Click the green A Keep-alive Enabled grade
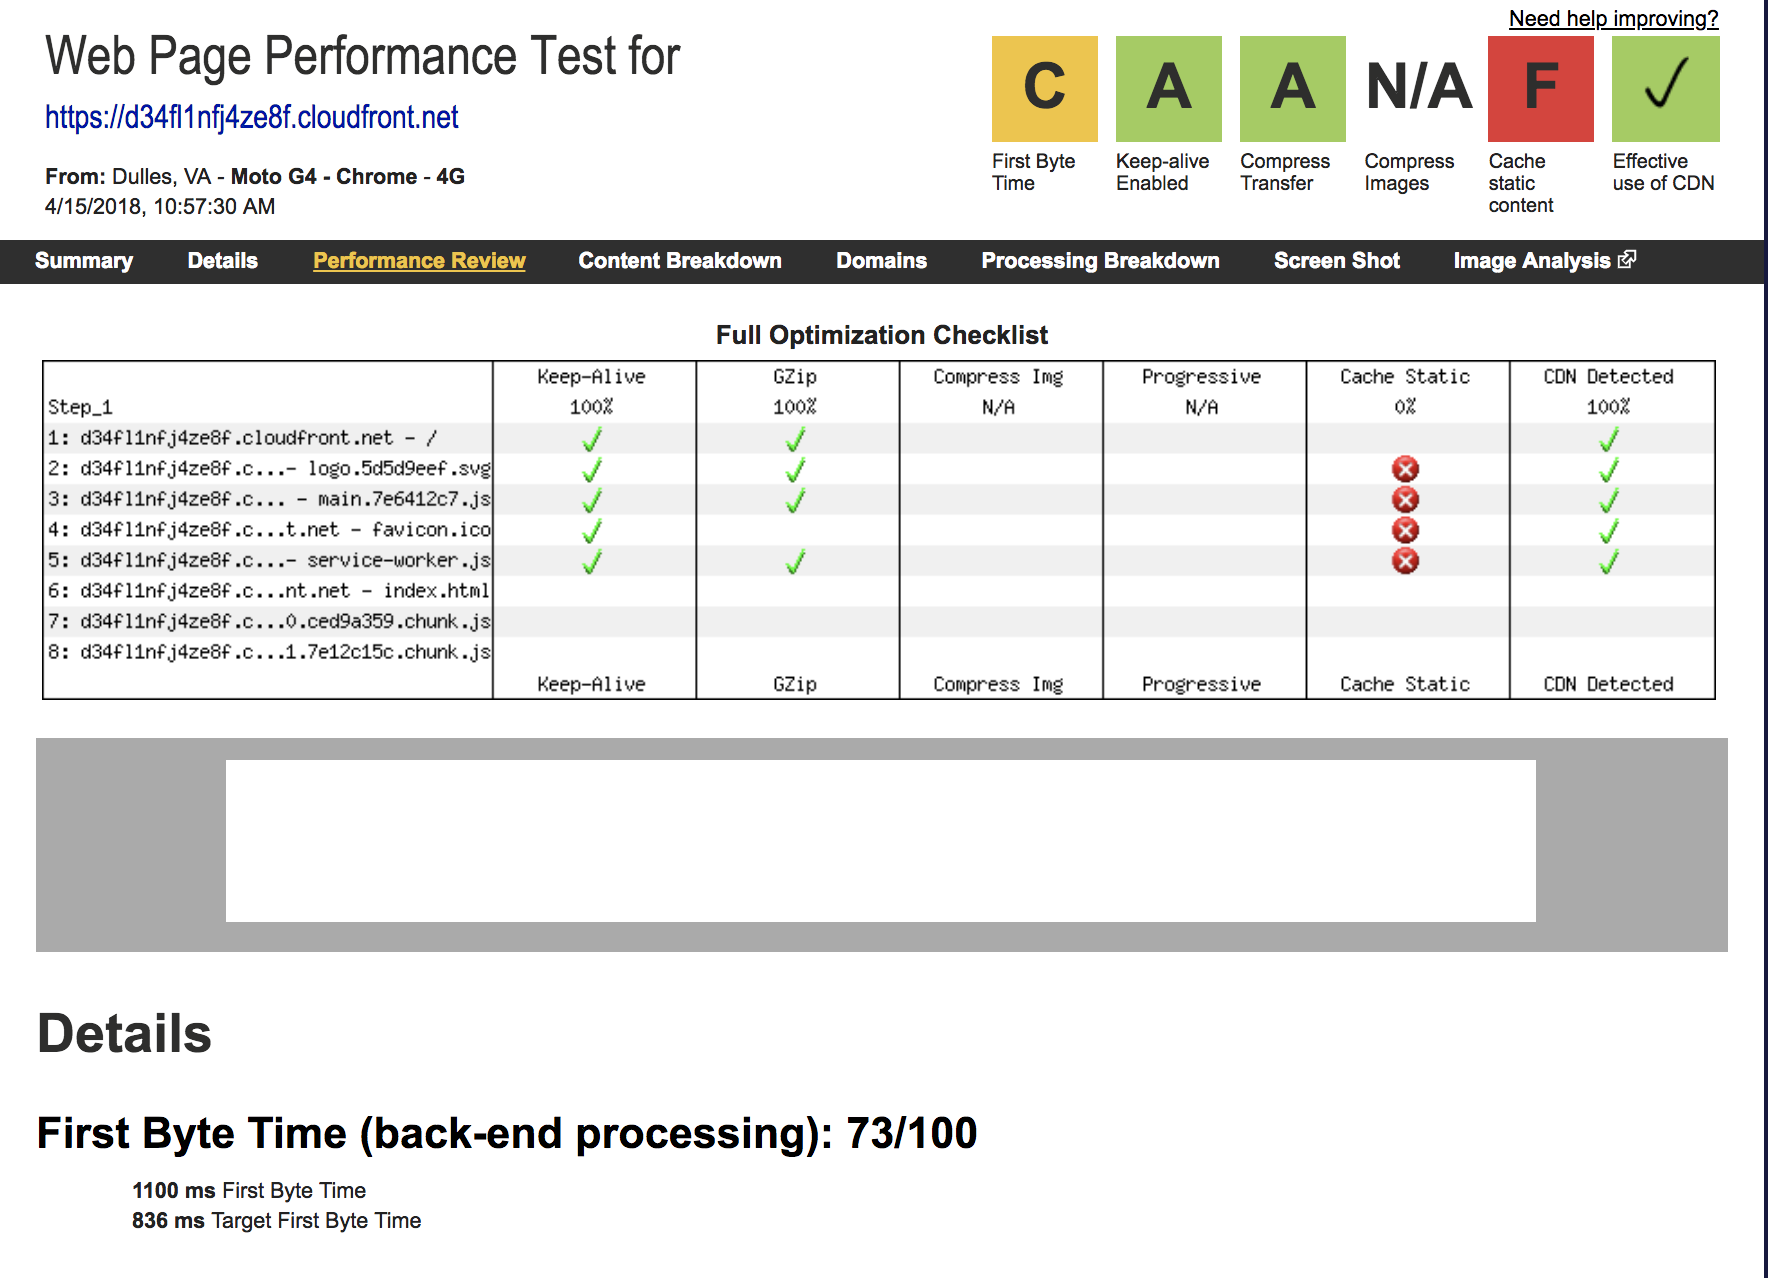1768x1278 pixels. coord(1168,89)
